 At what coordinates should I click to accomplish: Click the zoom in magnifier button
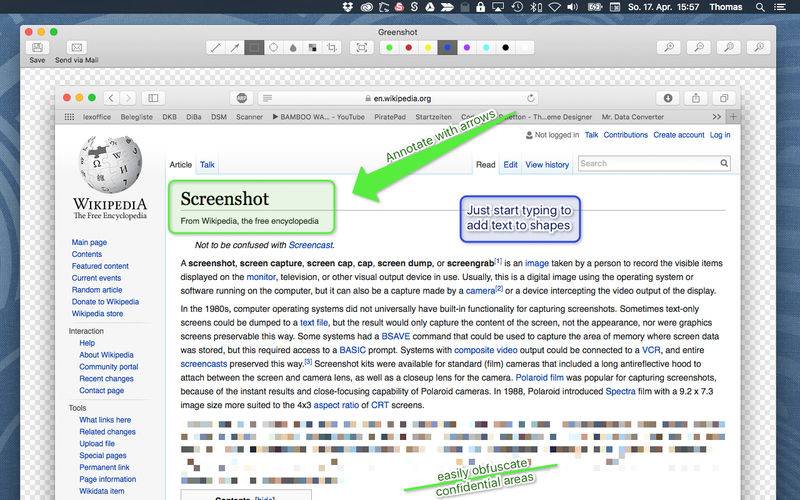669,47
